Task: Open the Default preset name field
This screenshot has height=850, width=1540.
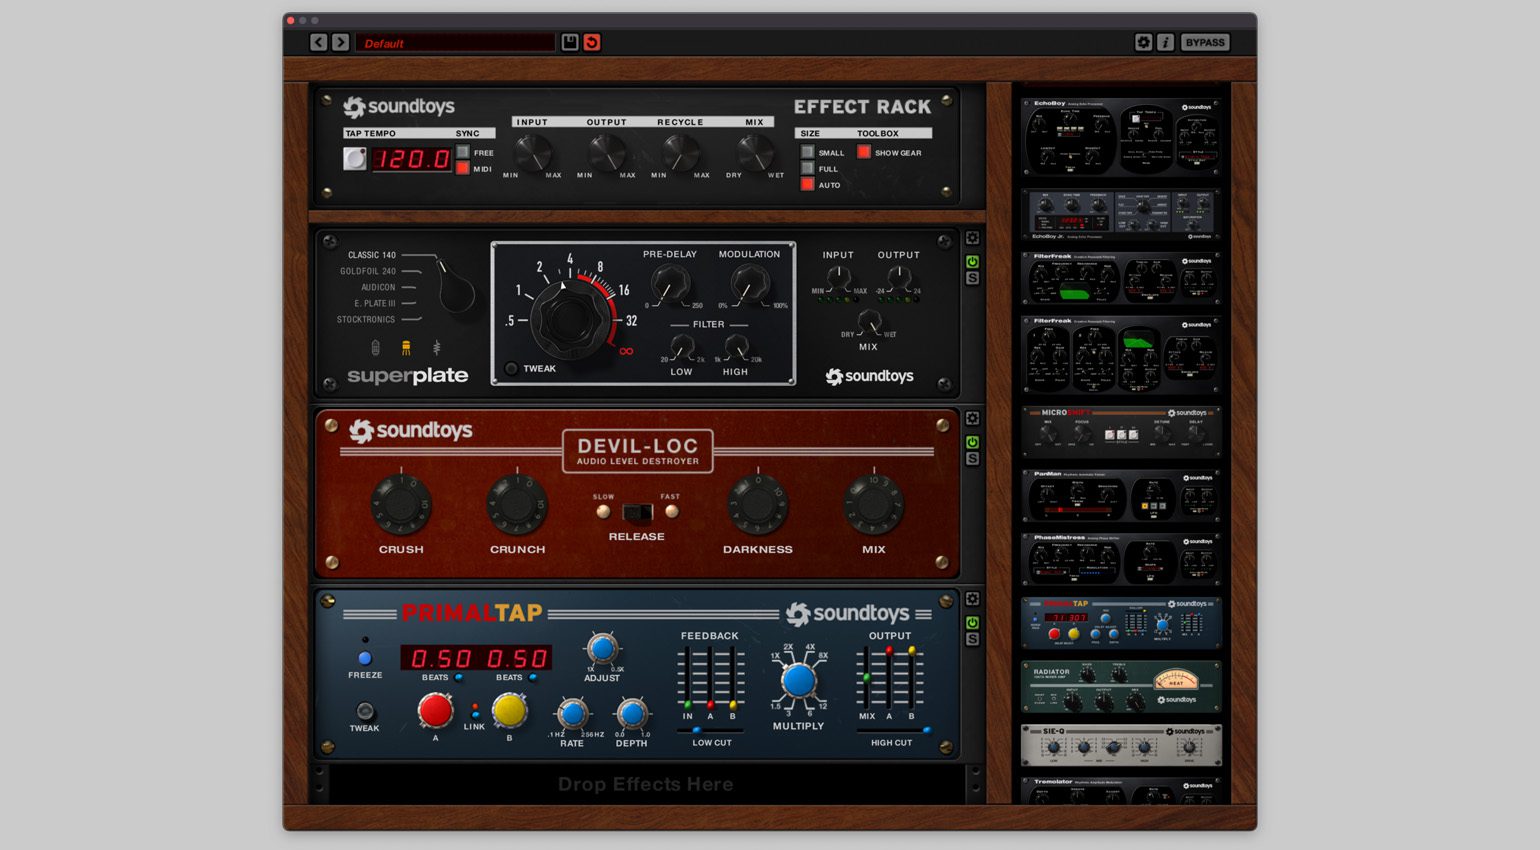Action: (x=455, y=43)
